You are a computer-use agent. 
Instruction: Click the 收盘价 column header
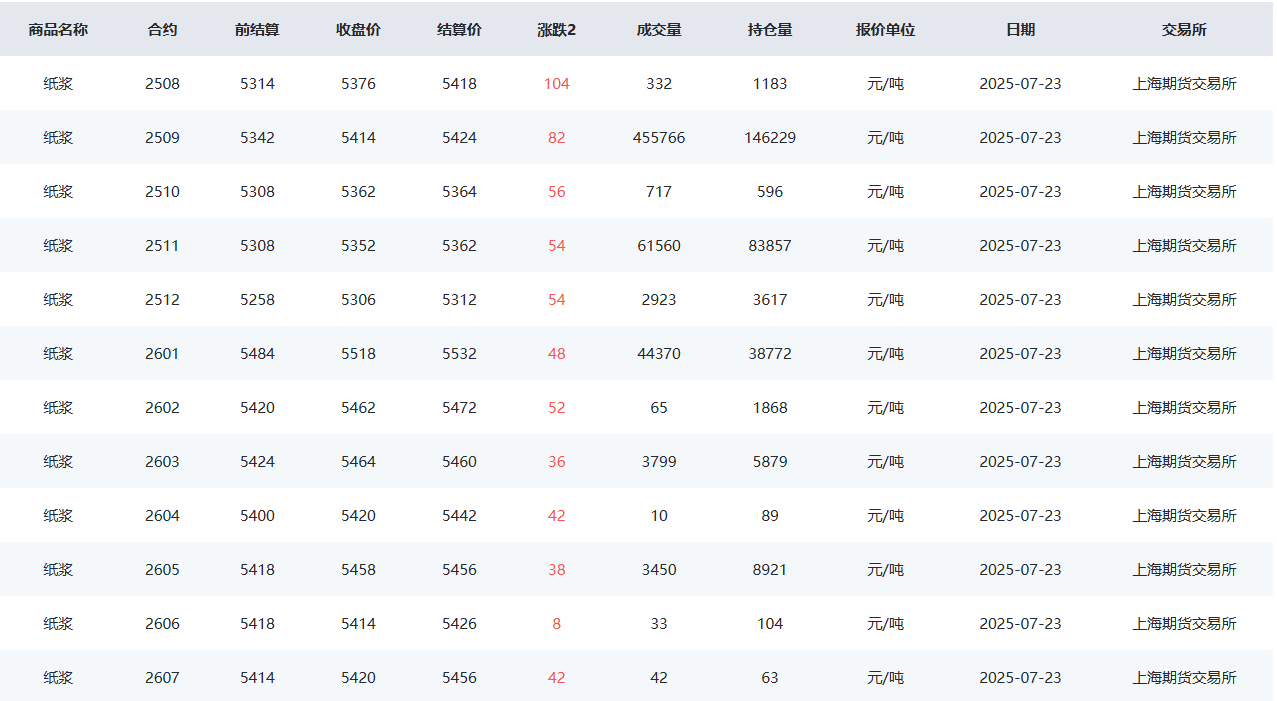358,30
